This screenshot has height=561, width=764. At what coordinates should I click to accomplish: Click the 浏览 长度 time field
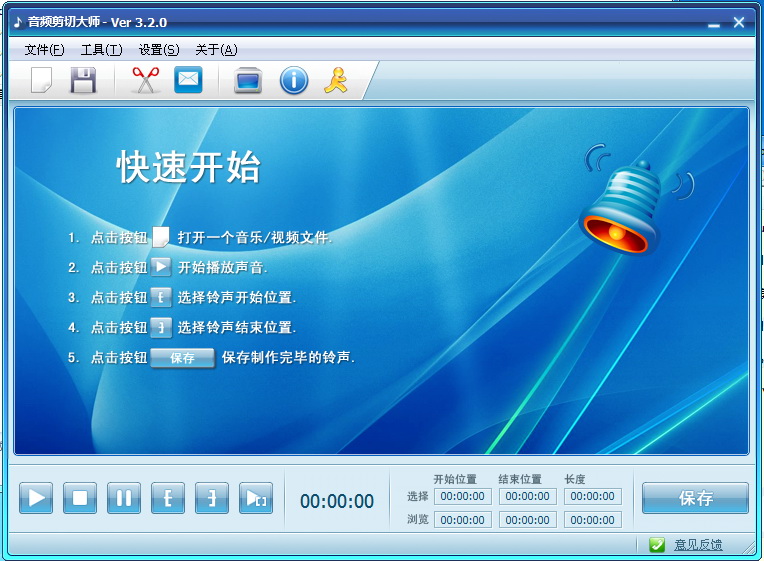click(592, 520)
